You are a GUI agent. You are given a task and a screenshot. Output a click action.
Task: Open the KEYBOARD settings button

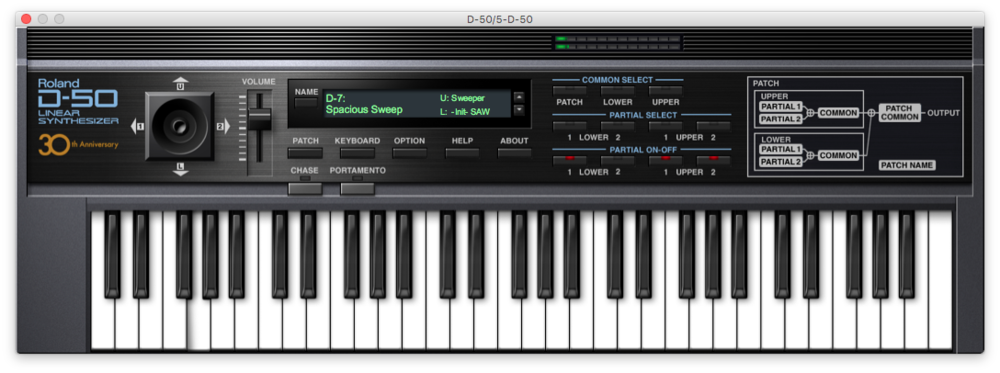357,153
